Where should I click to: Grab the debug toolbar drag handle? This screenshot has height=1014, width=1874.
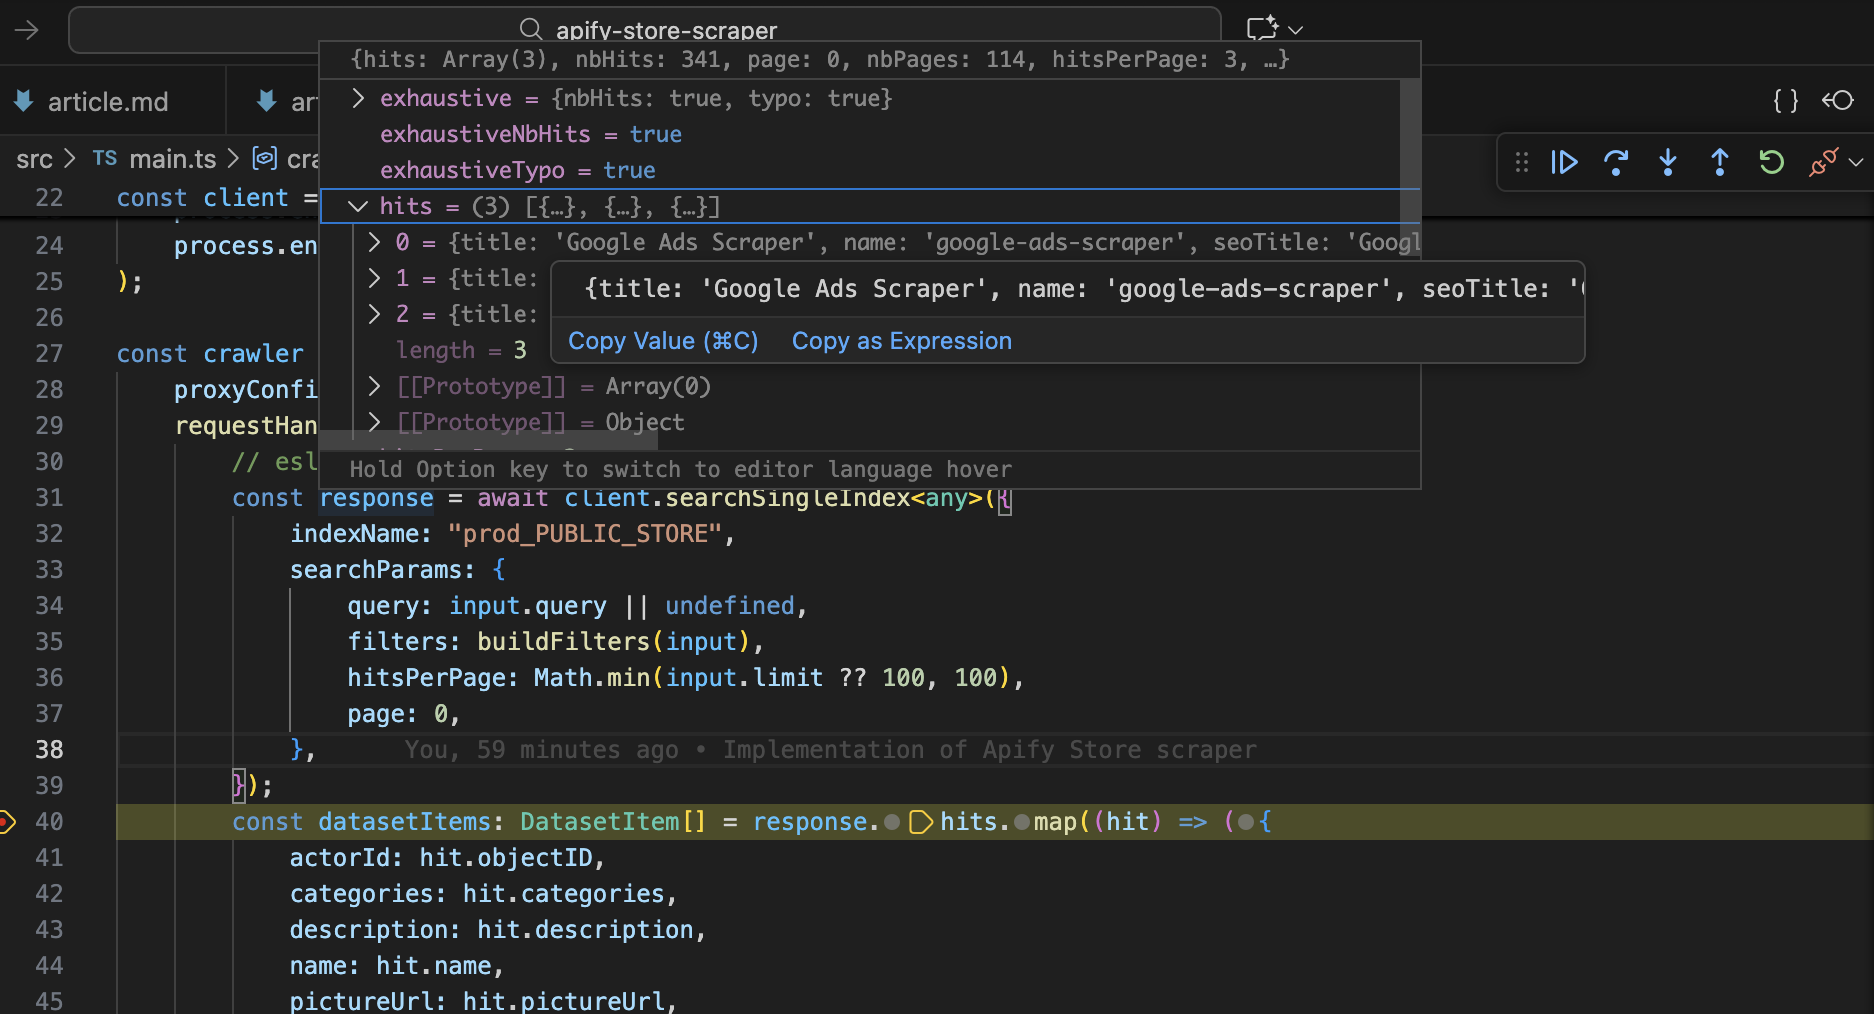[x=1522, y=162]
